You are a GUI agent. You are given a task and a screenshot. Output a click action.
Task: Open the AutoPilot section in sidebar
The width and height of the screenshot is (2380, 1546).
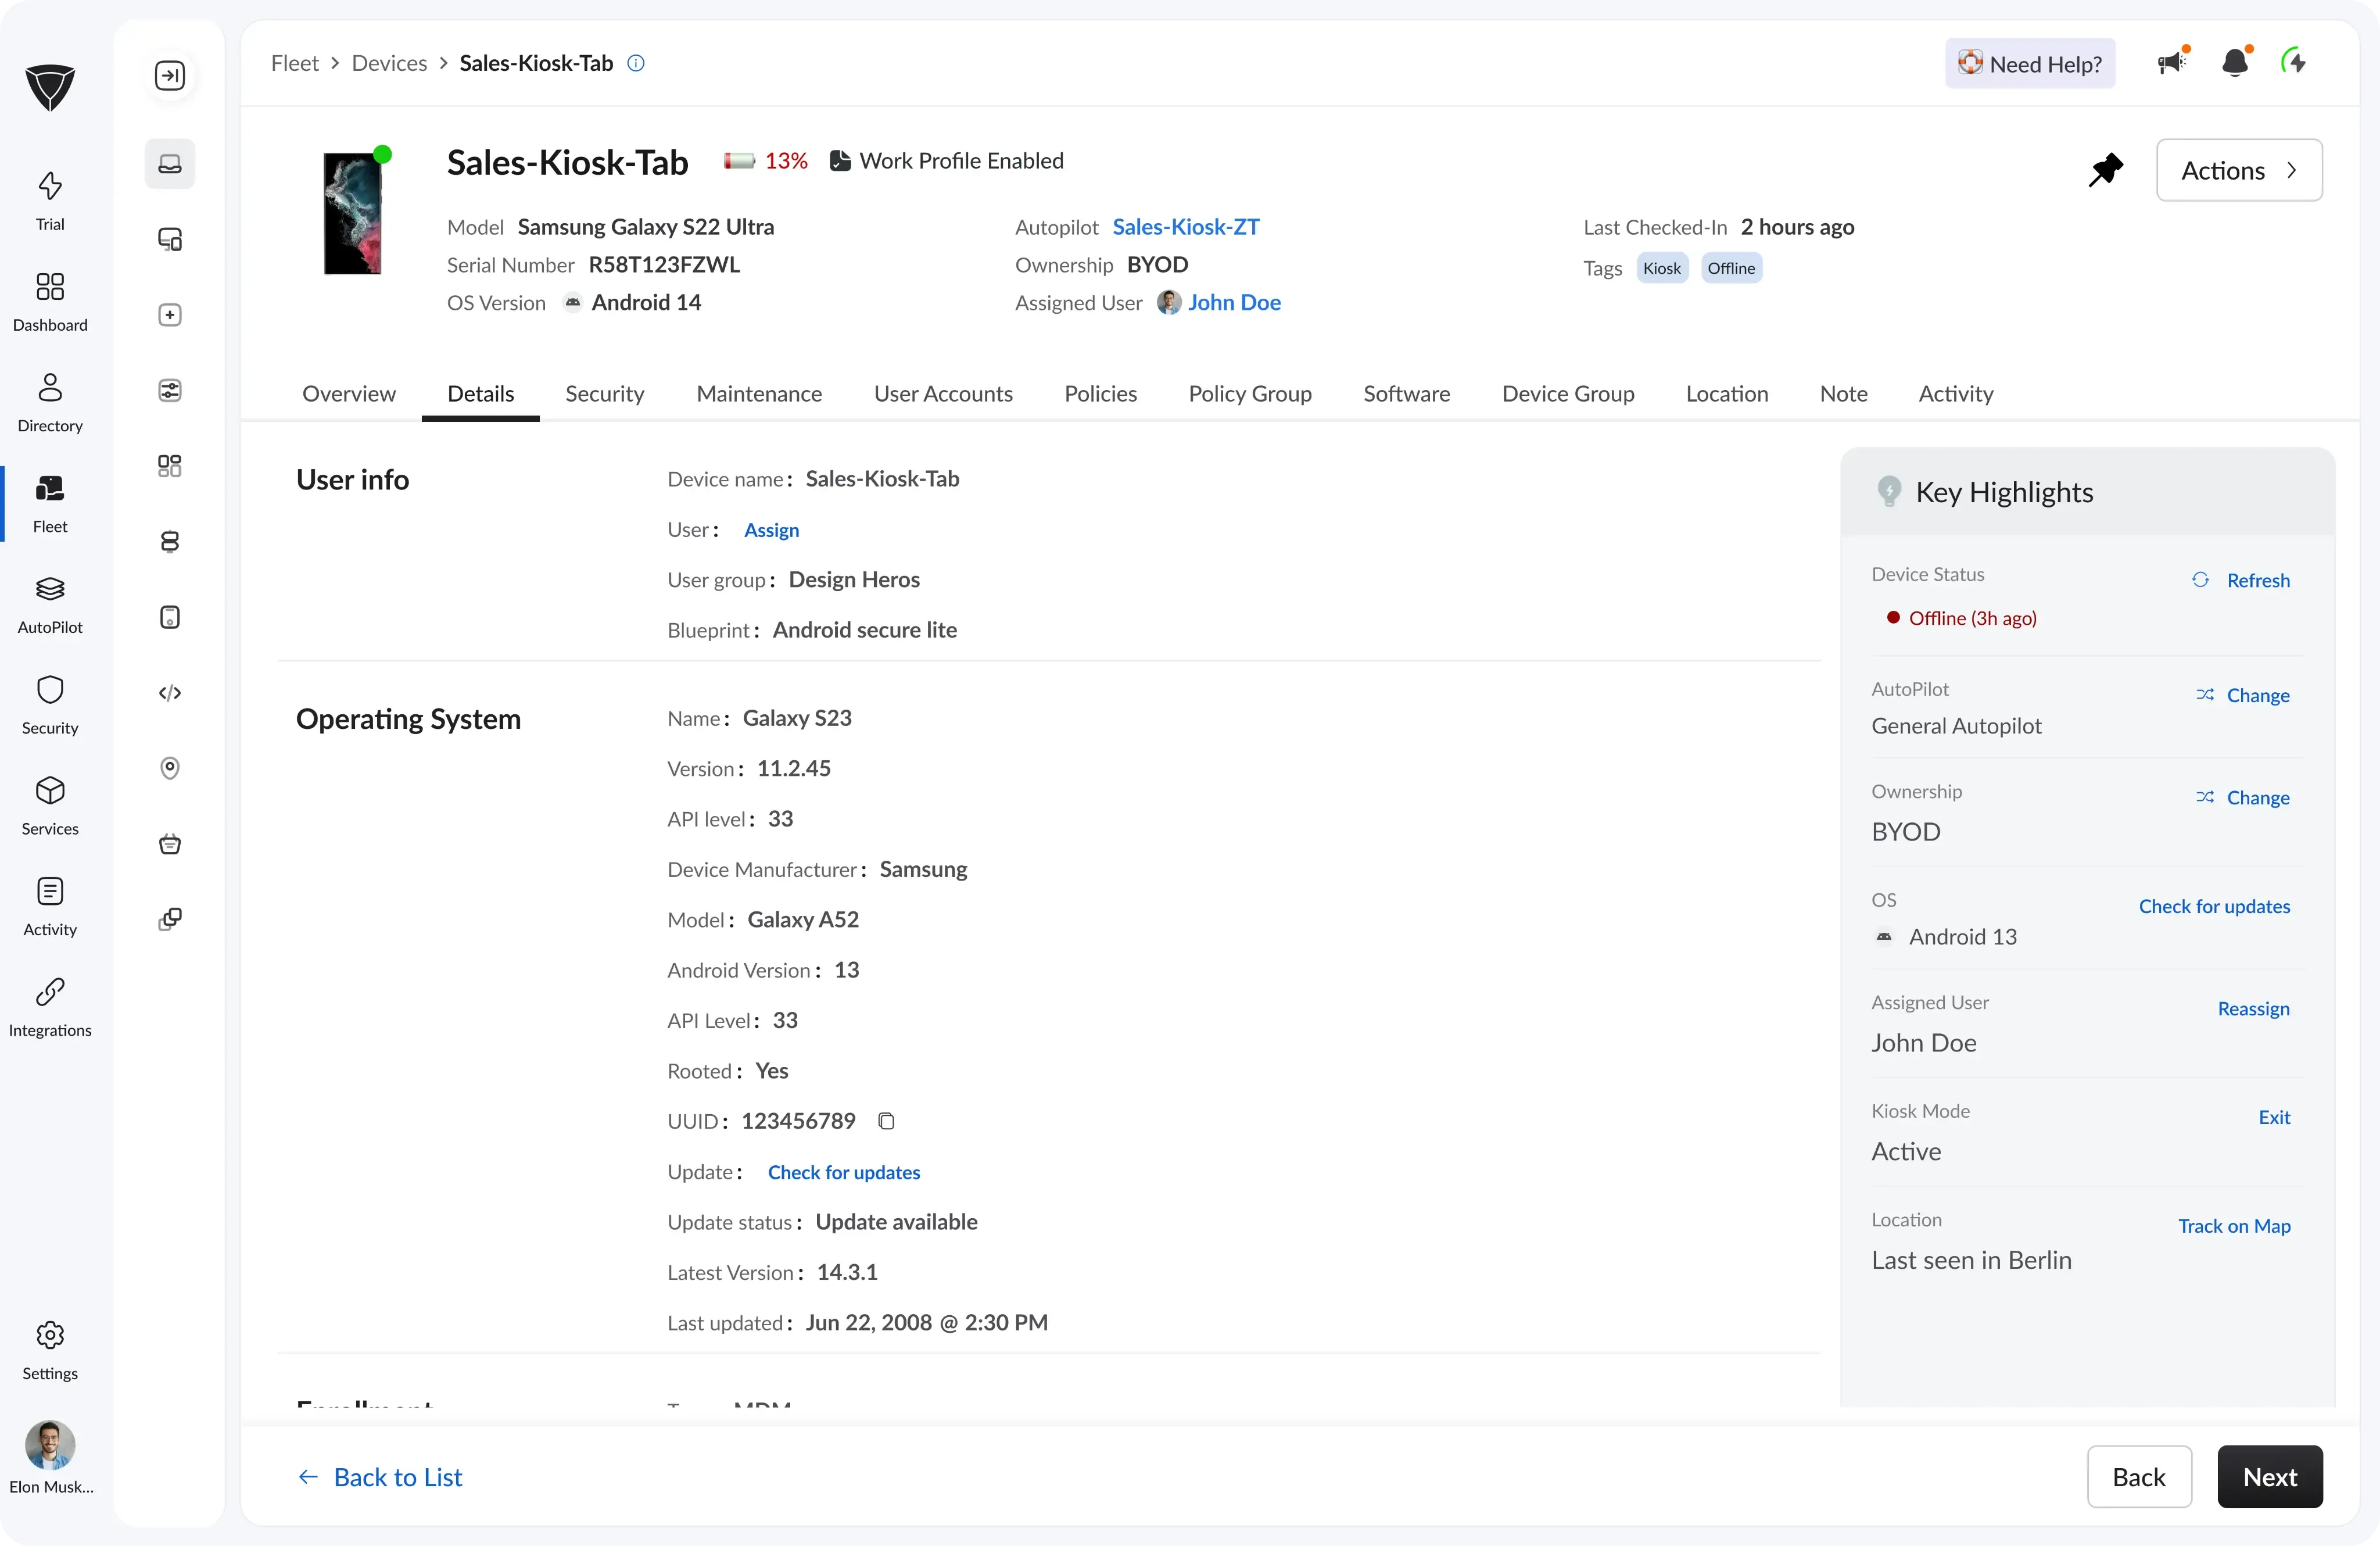pos(50,604)
